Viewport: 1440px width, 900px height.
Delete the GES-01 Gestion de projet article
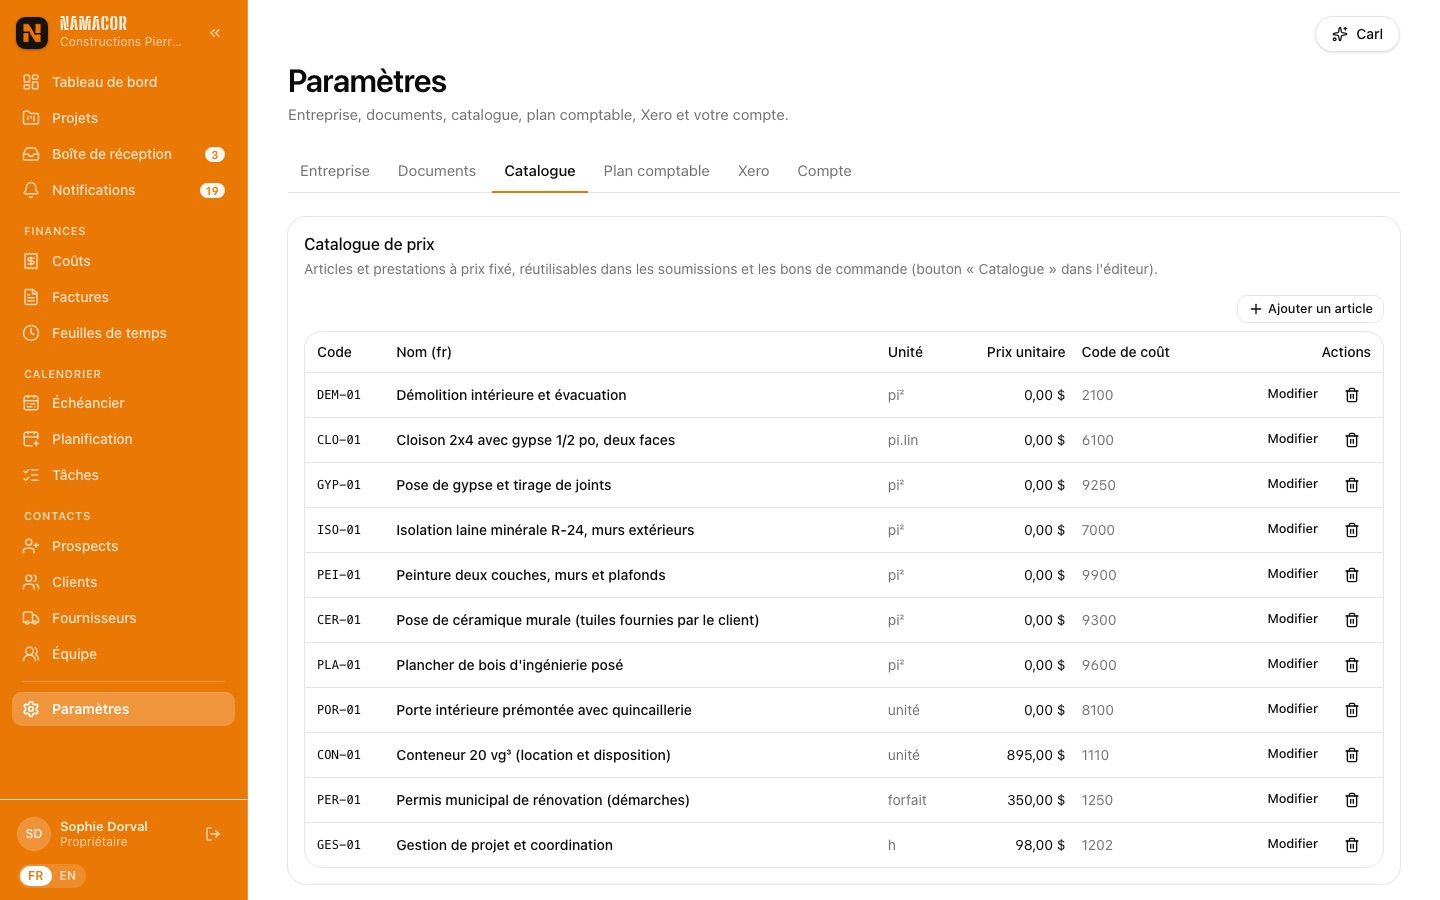pos(1352,845)
